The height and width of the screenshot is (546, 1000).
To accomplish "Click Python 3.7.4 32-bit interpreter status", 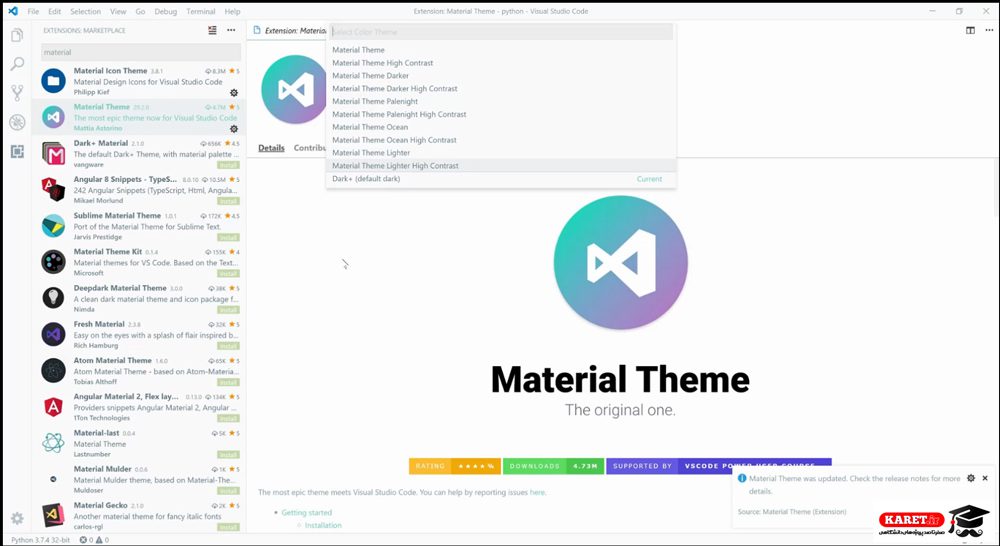I will coord(40,540).
